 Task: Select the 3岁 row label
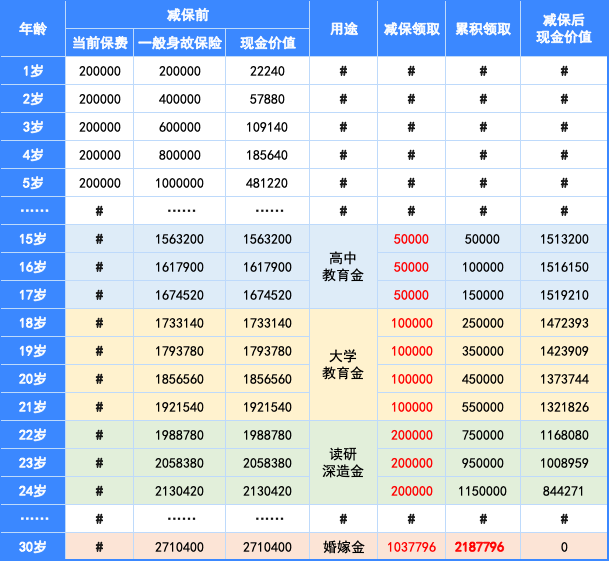pos(33,127)
